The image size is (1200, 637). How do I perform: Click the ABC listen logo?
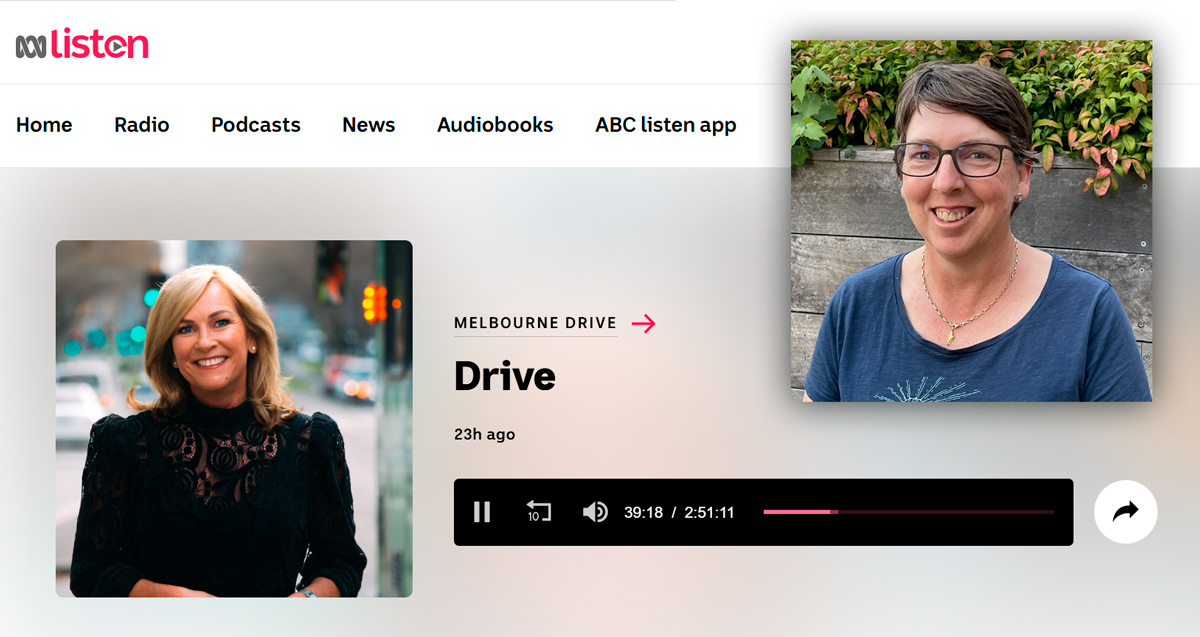click(x=83, y=43)
